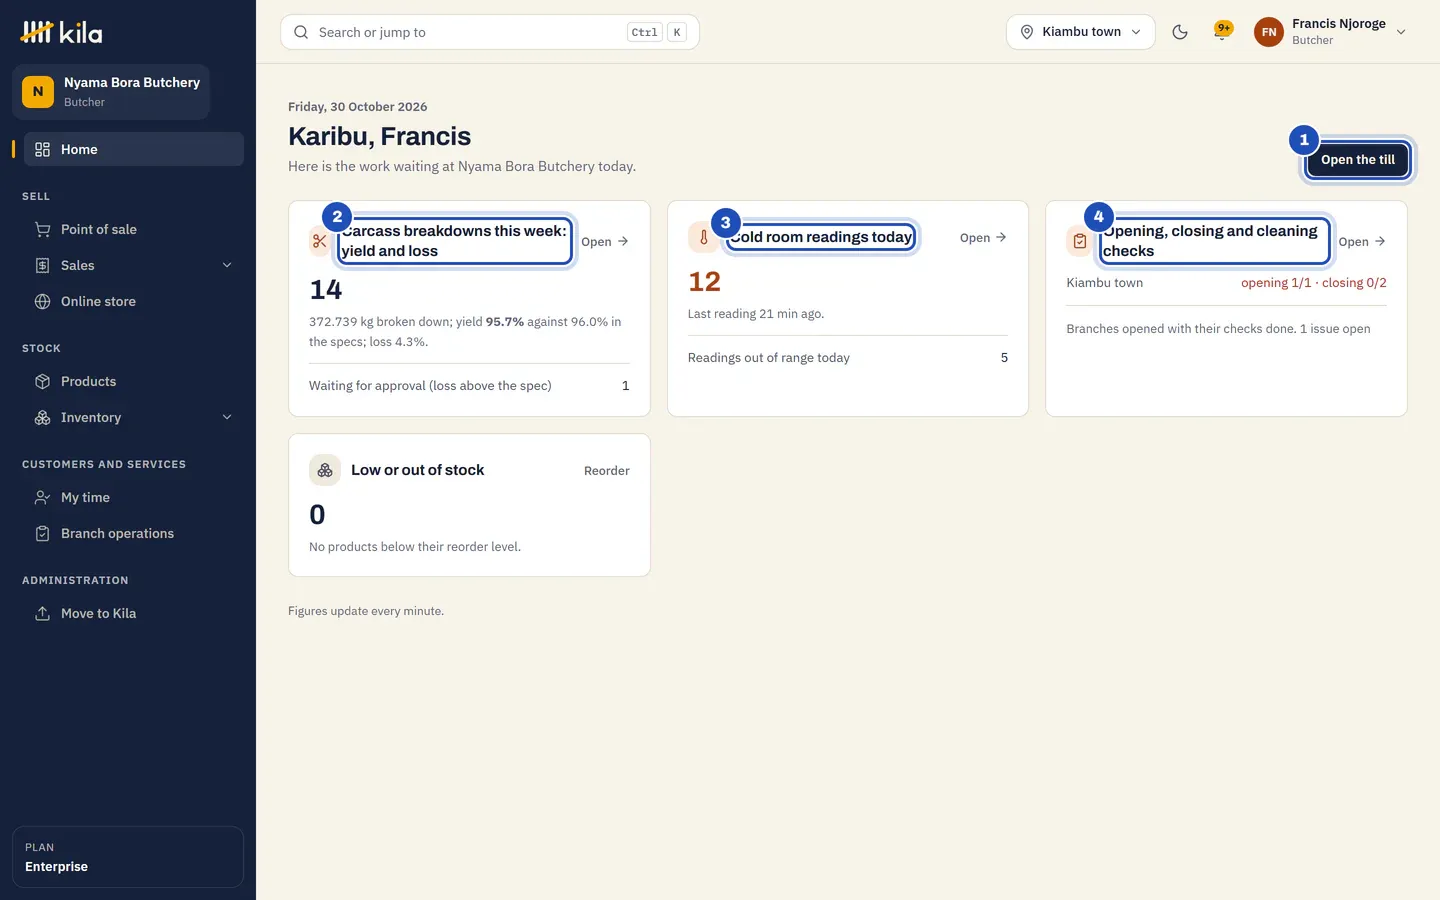Go to Branch operations
This screenshot has height=900, width=1440.
tap(134, 533)
